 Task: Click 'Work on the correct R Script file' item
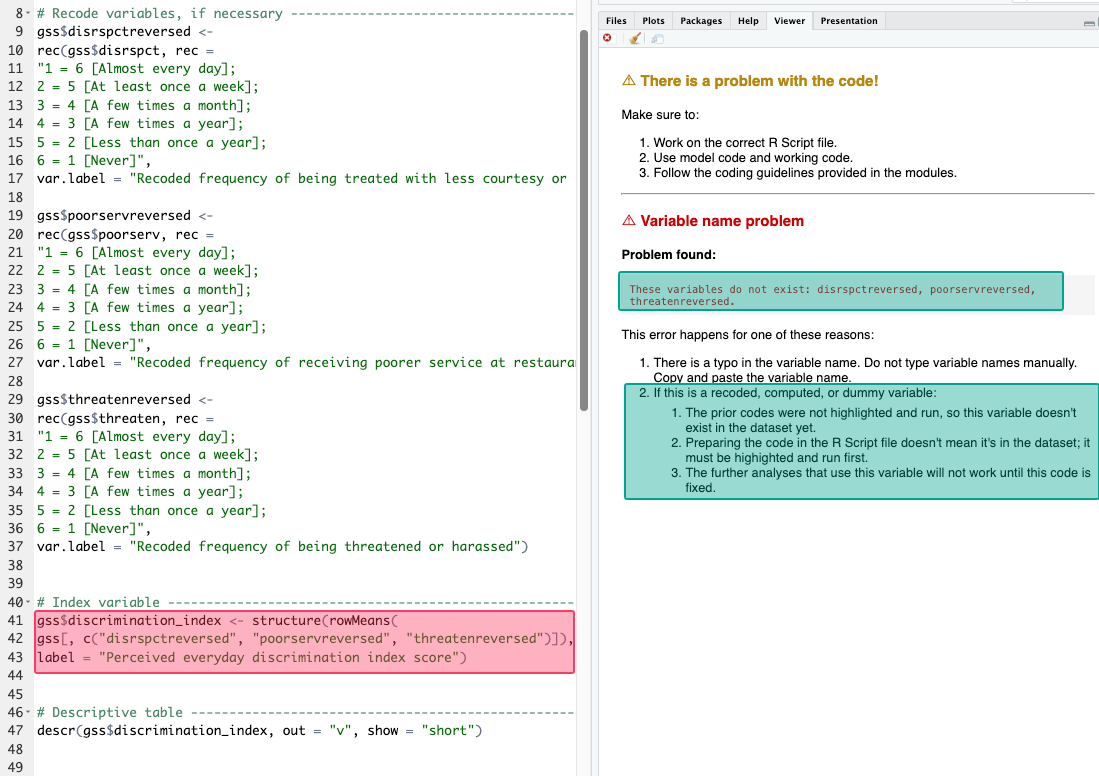click(x=745, y=143)
